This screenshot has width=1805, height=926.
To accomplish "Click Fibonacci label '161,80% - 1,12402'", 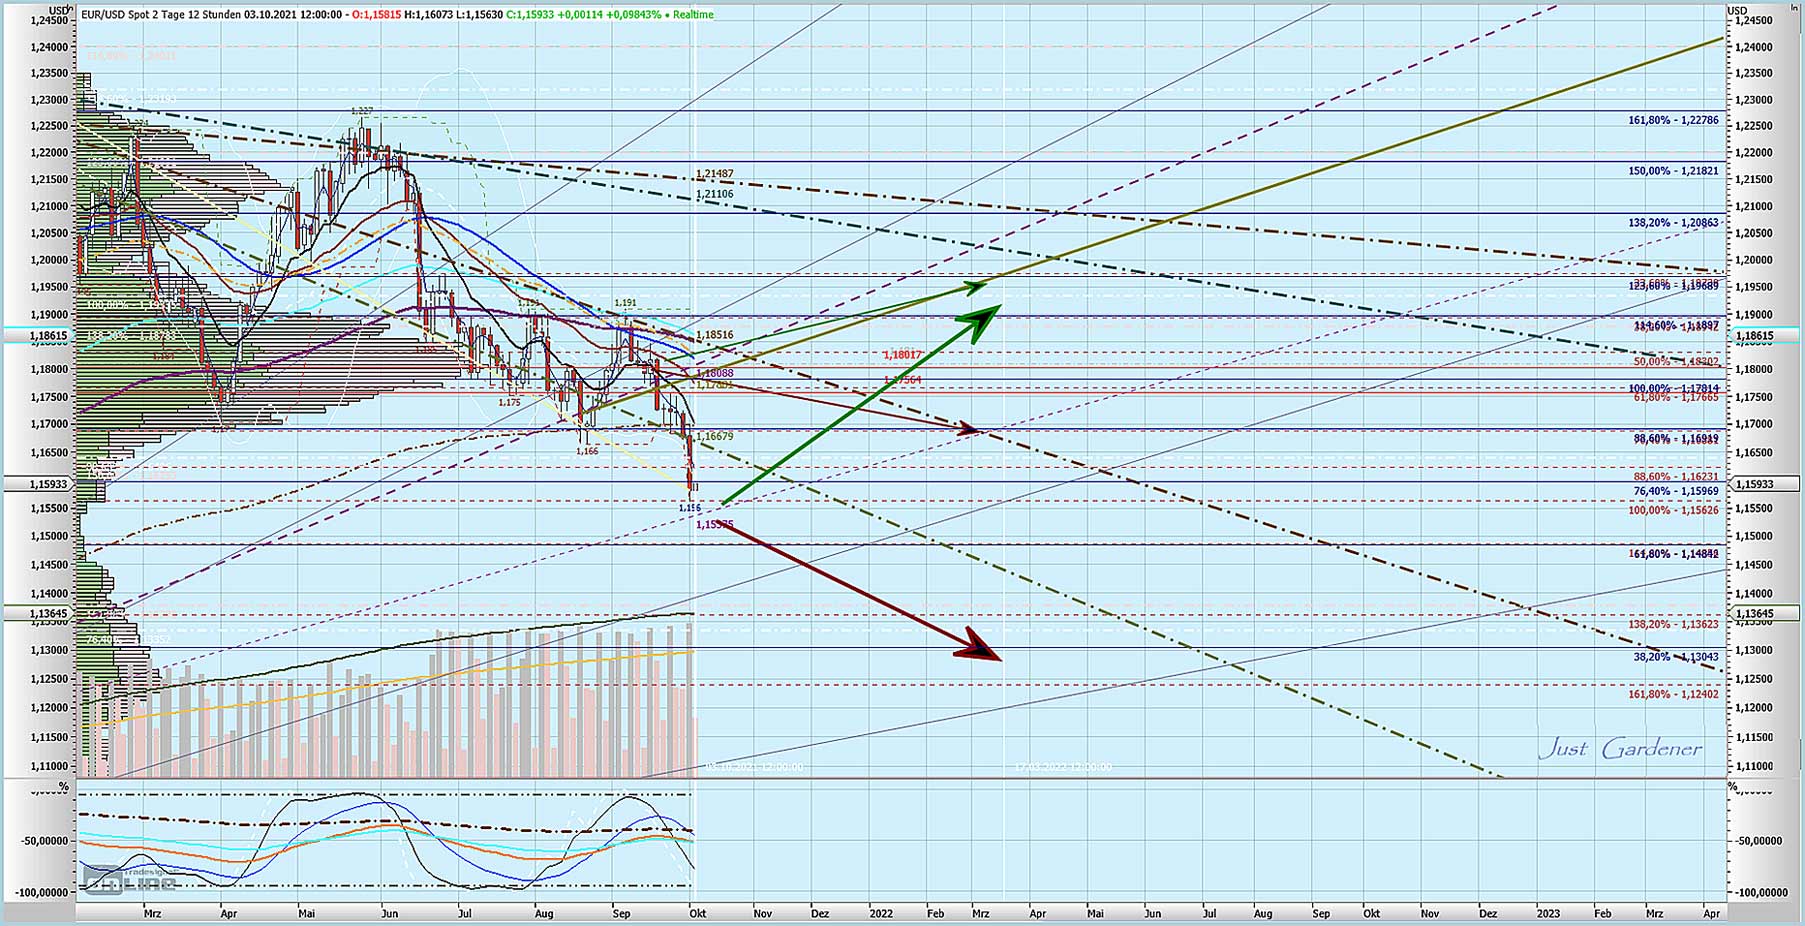I will (1673, 694).
